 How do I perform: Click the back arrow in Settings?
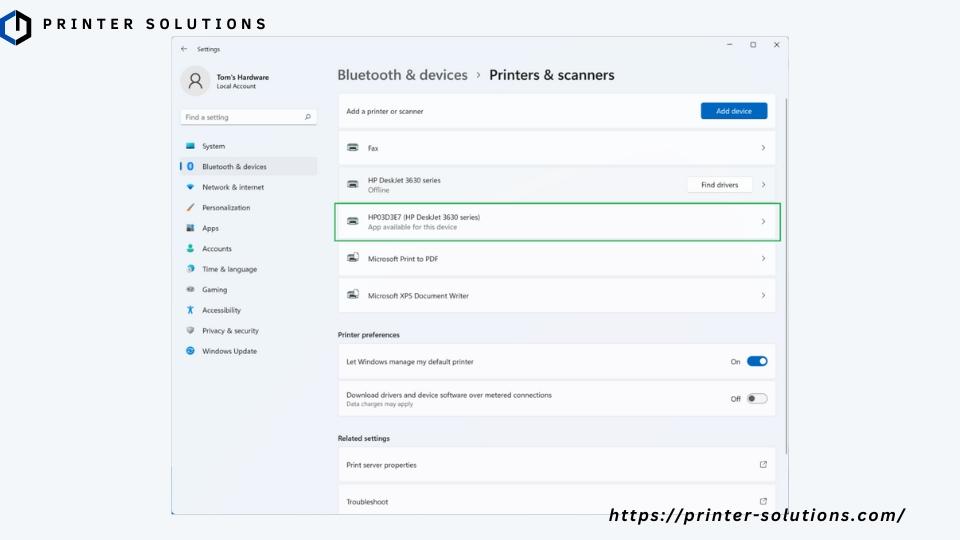184,49
